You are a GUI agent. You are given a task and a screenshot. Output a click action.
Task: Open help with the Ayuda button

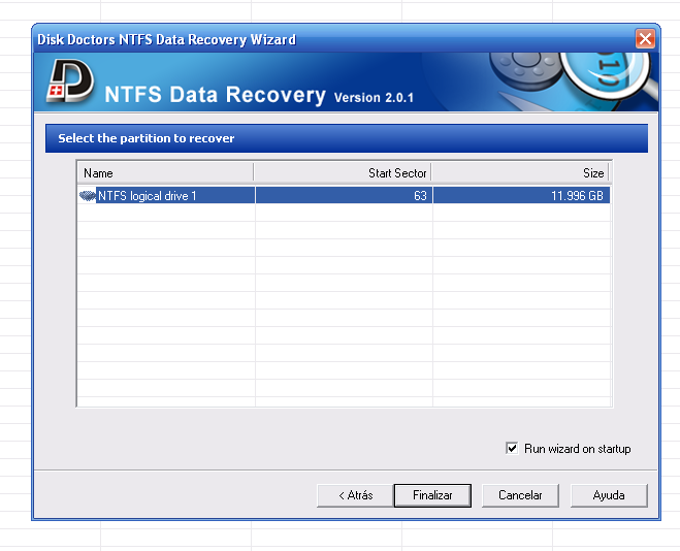(x=608, y=496)
